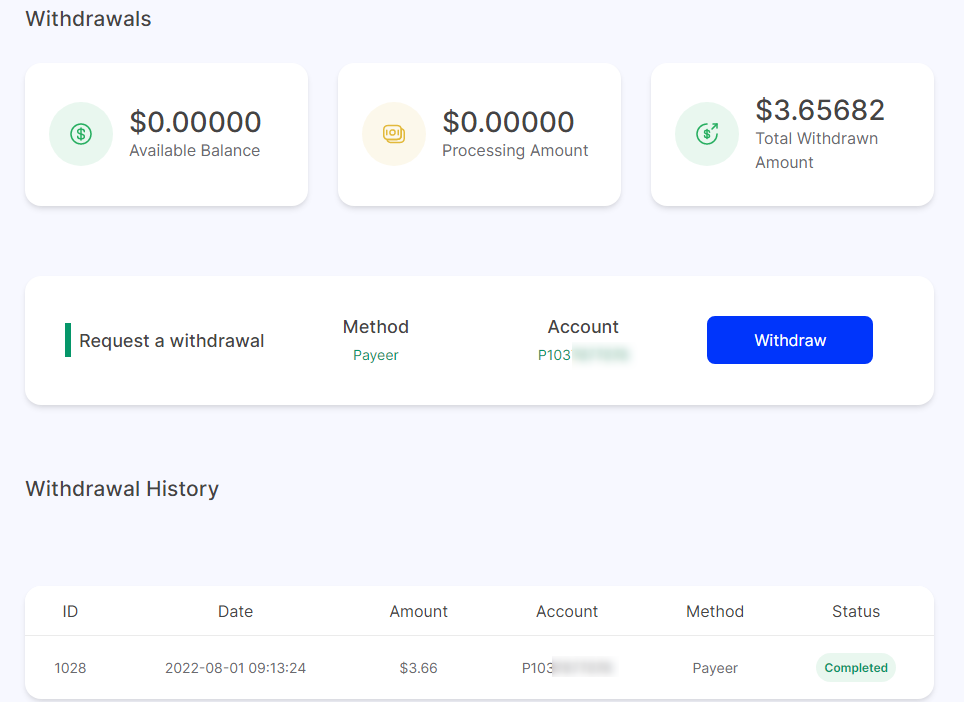The width and height of the screenshot is (964, 702).
Task: Click the yellow Processing Amount cash icon
Action: (394, 134)
